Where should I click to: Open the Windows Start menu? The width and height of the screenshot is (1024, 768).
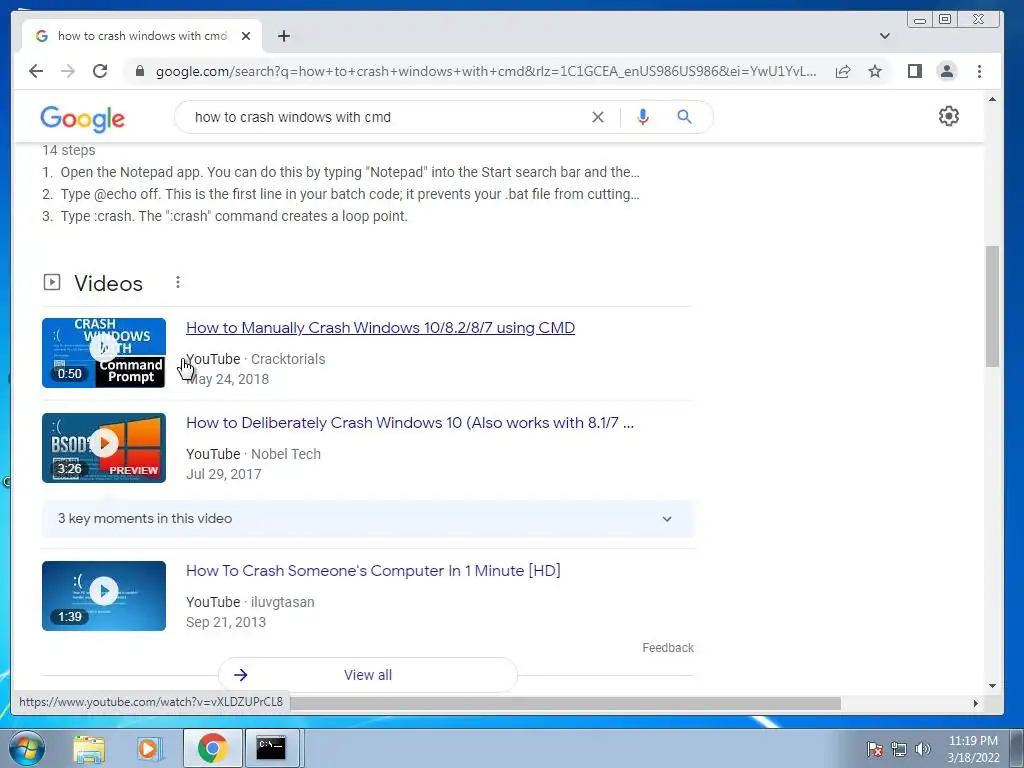[x=26, y=748]
